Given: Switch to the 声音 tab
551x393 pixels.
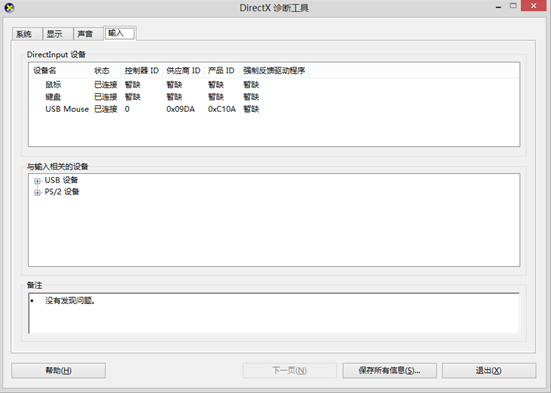Looking at the screenshot, I should coord(88,34).
